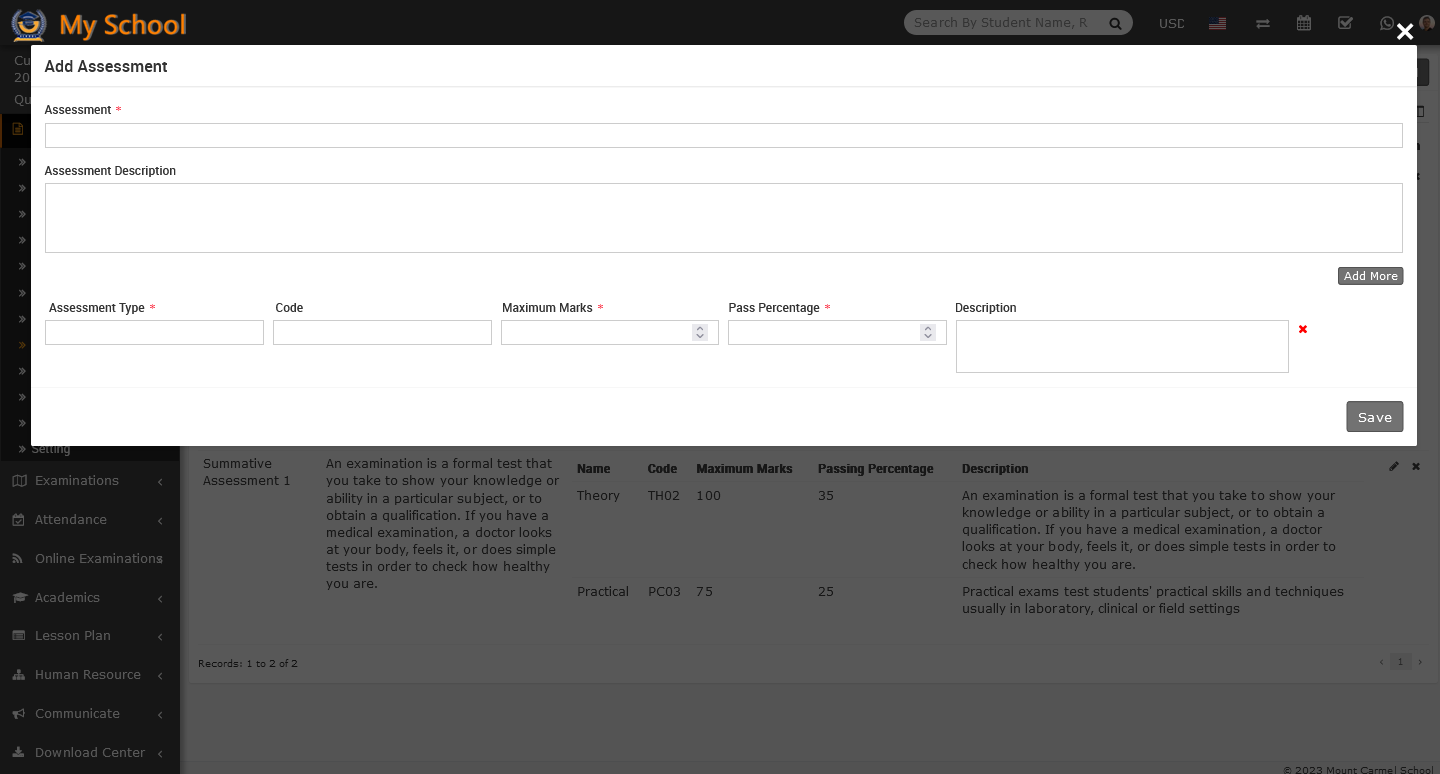Close the Add Assessment dialog
1440x774 pixels.
pyautogui.click(x=1405, y=32)
